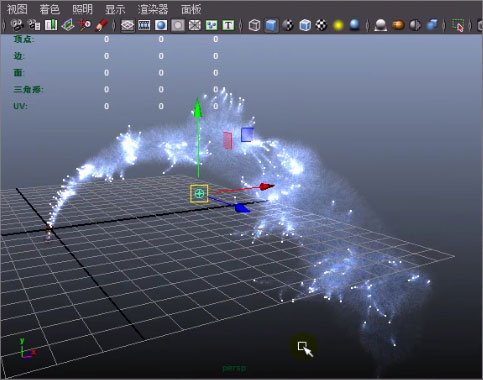
Task: Open the camera attributes icon
Action: 34,25
